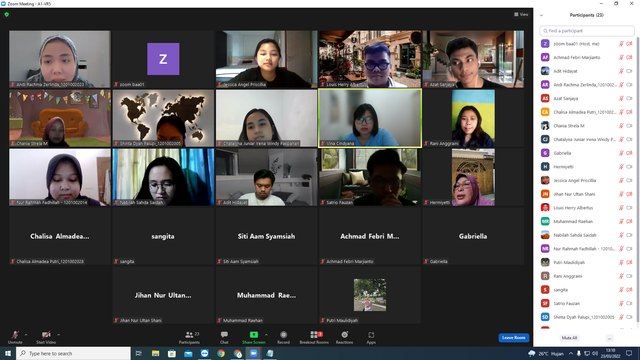Select Vina Cindyana's video tile

tap(370, 118)
